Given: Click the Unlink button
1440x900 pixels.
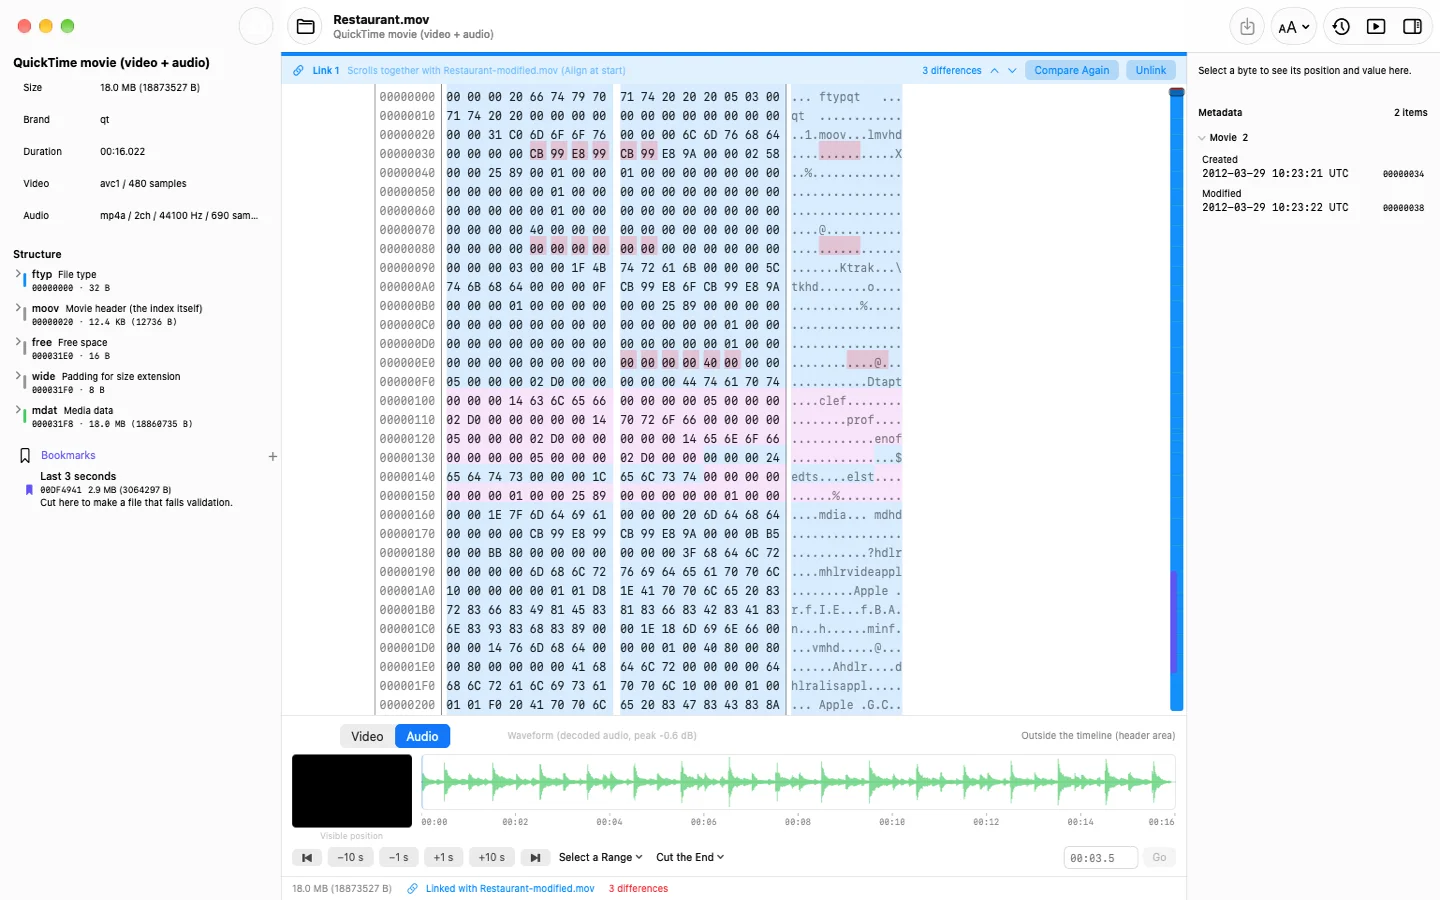Looking at the screenshot, I should (x=1150, y=70).
